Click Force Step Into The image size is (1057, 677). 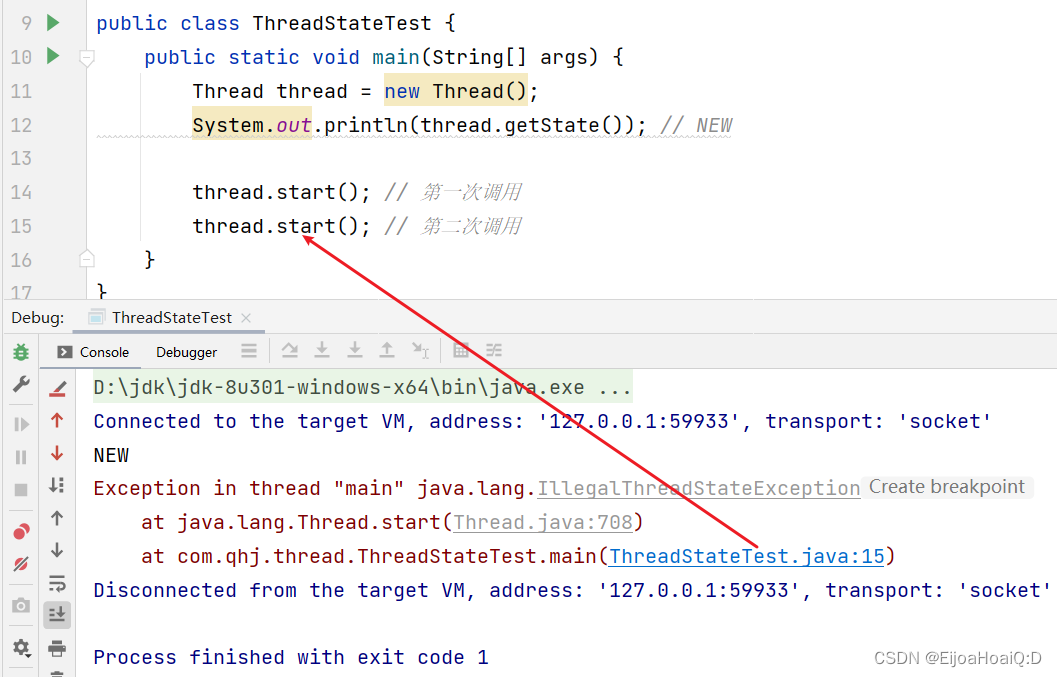(355, 350)
